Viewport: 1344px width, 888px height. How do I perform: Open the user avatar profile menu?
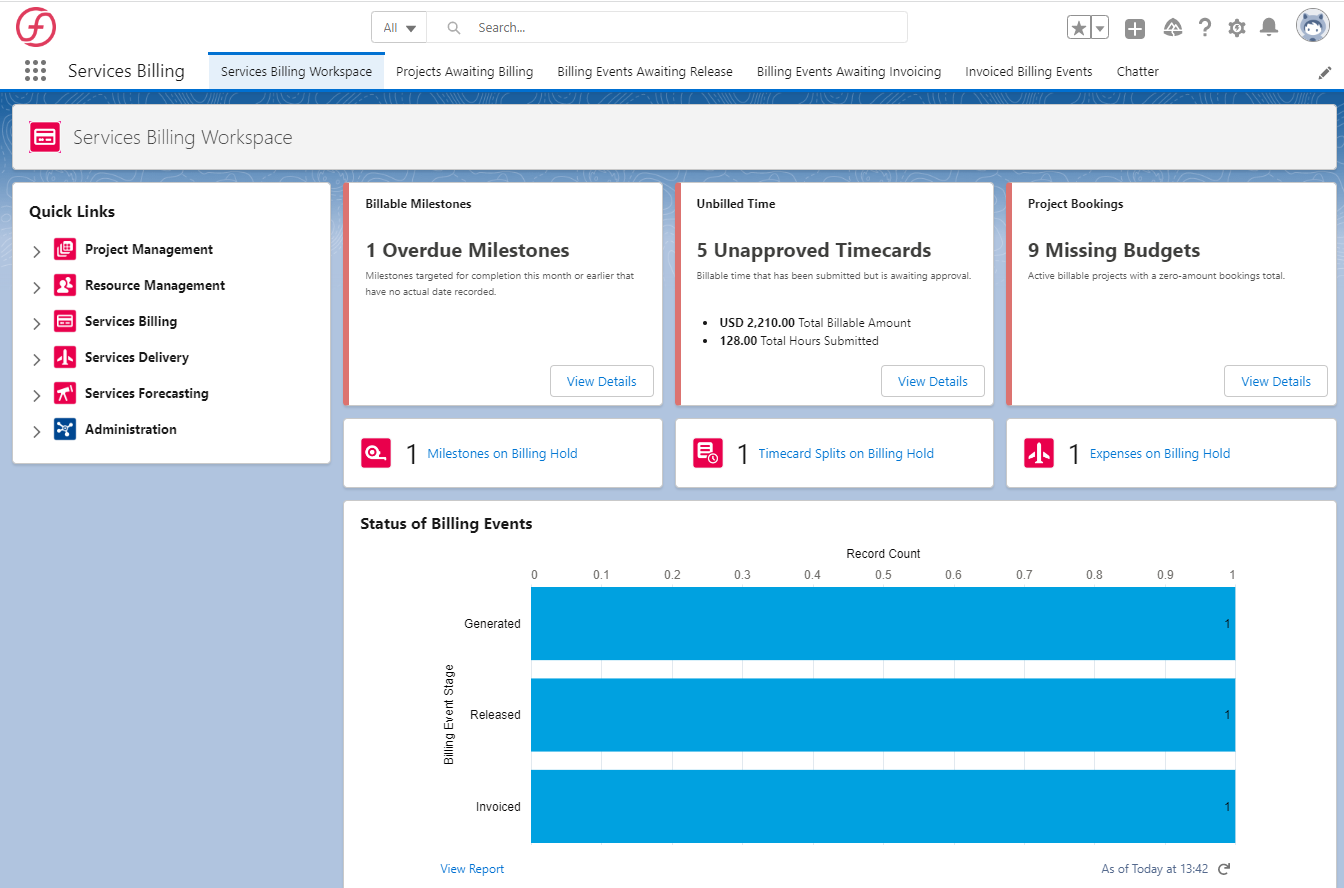(1312, 27)
